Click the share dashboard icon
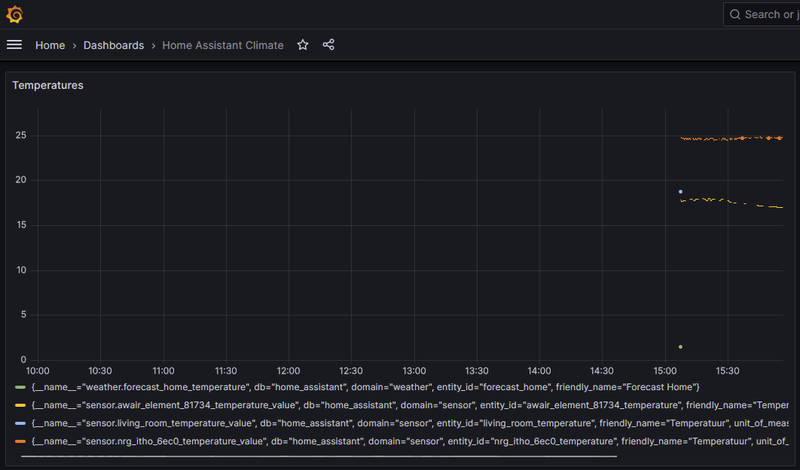800x470 pixels. [328, 45]
